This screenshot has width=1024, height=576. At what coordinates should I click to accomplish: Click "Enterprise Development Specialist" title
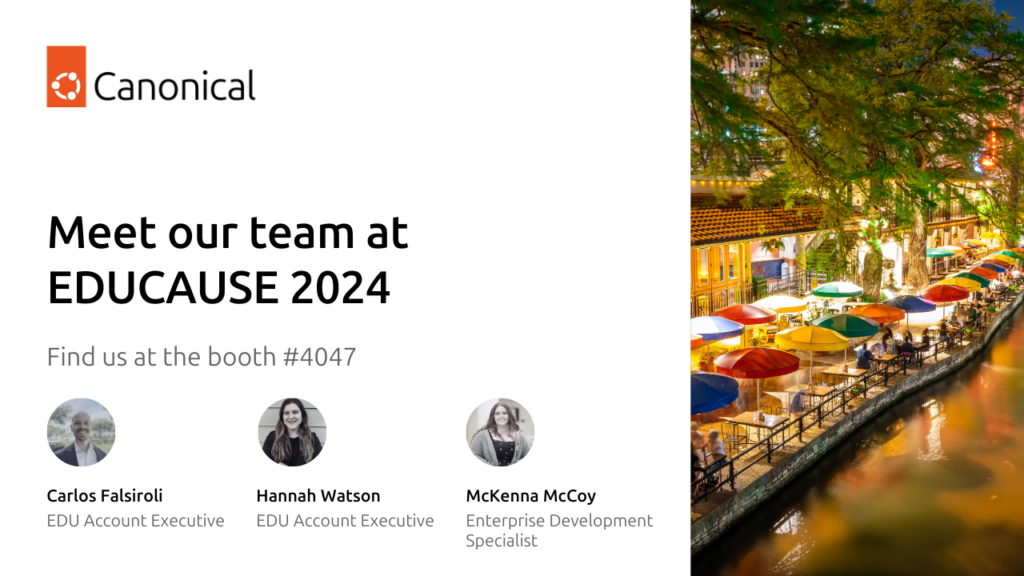(x=559, y=530)
